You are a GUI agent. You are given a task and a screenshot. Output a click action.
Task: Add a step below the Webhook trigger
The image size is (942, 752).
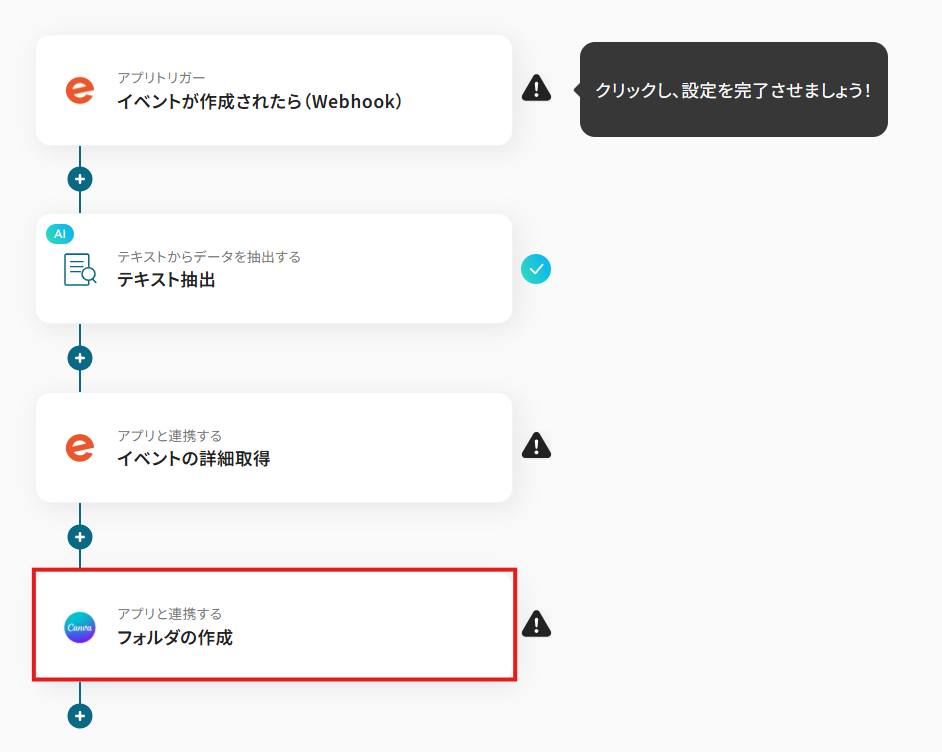point(80,179)
